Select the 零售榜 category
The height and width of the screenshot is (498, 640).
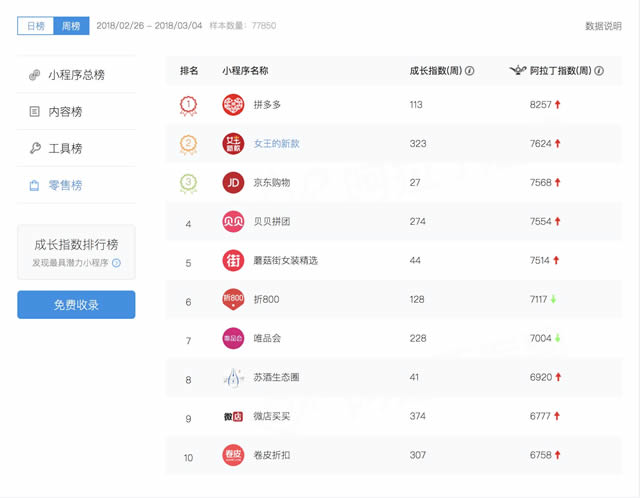pyautogui.click(x=65, y=185)
